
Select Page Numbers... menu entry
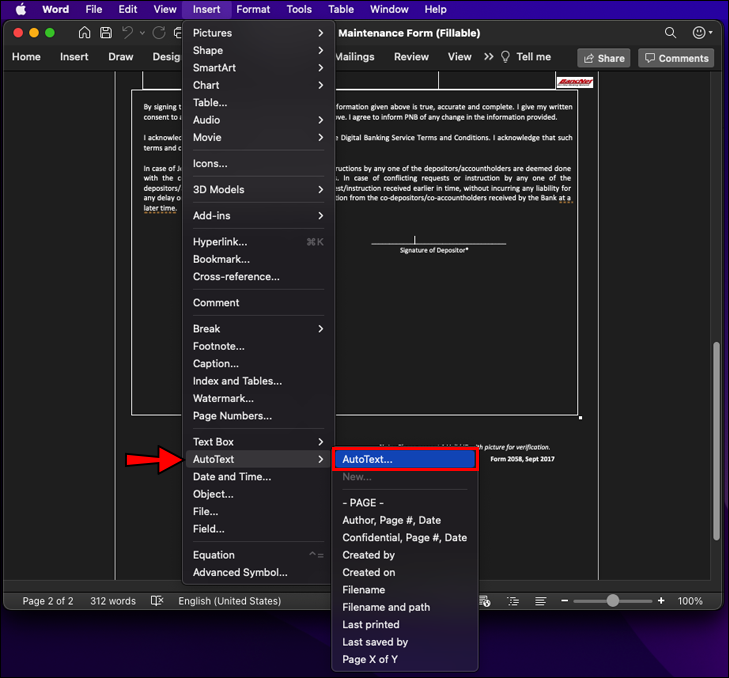pos(258,416)
